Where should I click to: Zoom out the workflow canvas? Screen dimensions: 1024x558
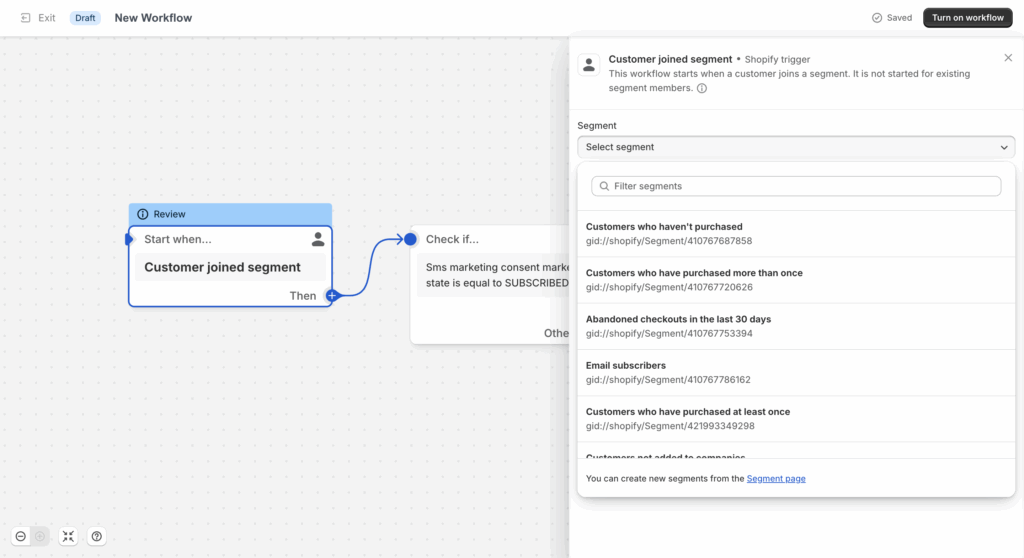(x=21, y=536)
